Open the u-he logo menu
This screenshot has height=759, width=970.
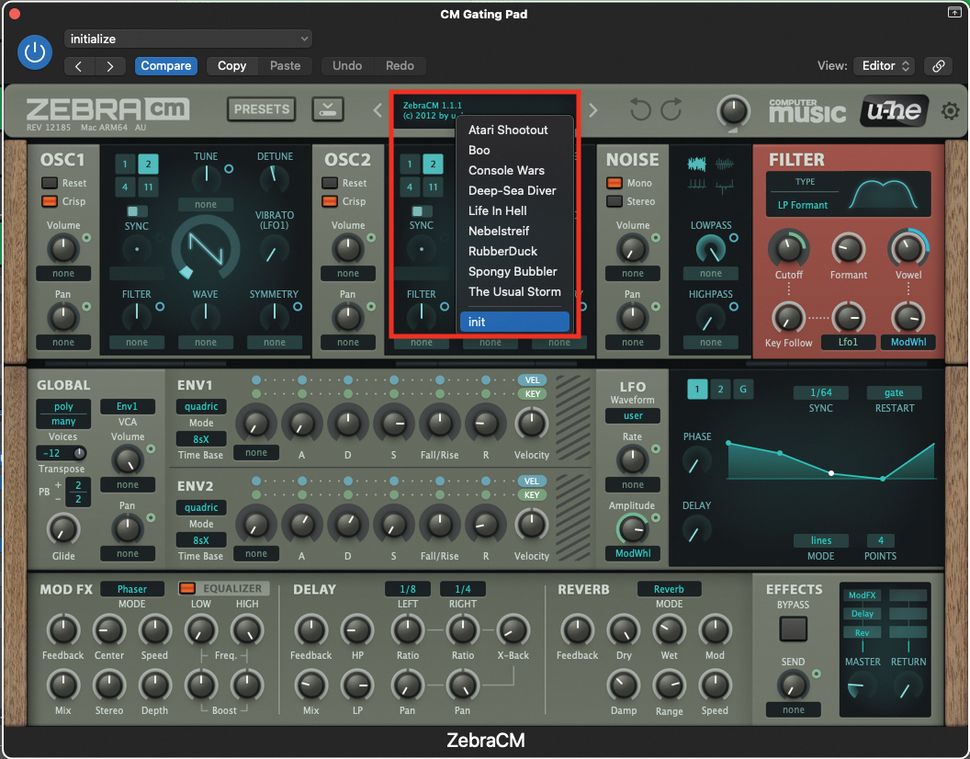pyautogui.click(x=892, y=111)
